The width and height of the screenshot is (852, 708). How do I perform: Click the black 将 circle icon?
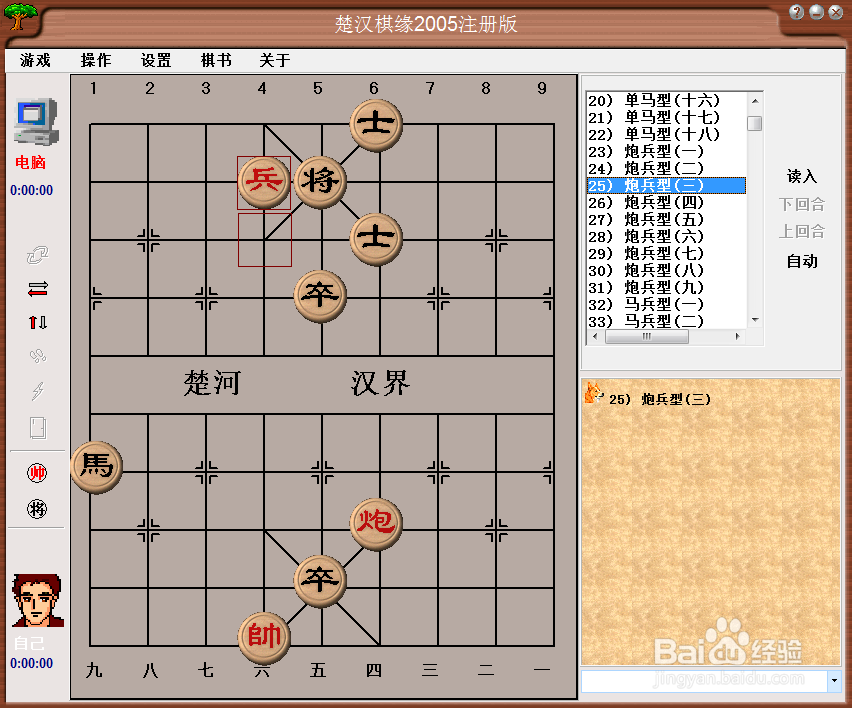pos(37,509)
